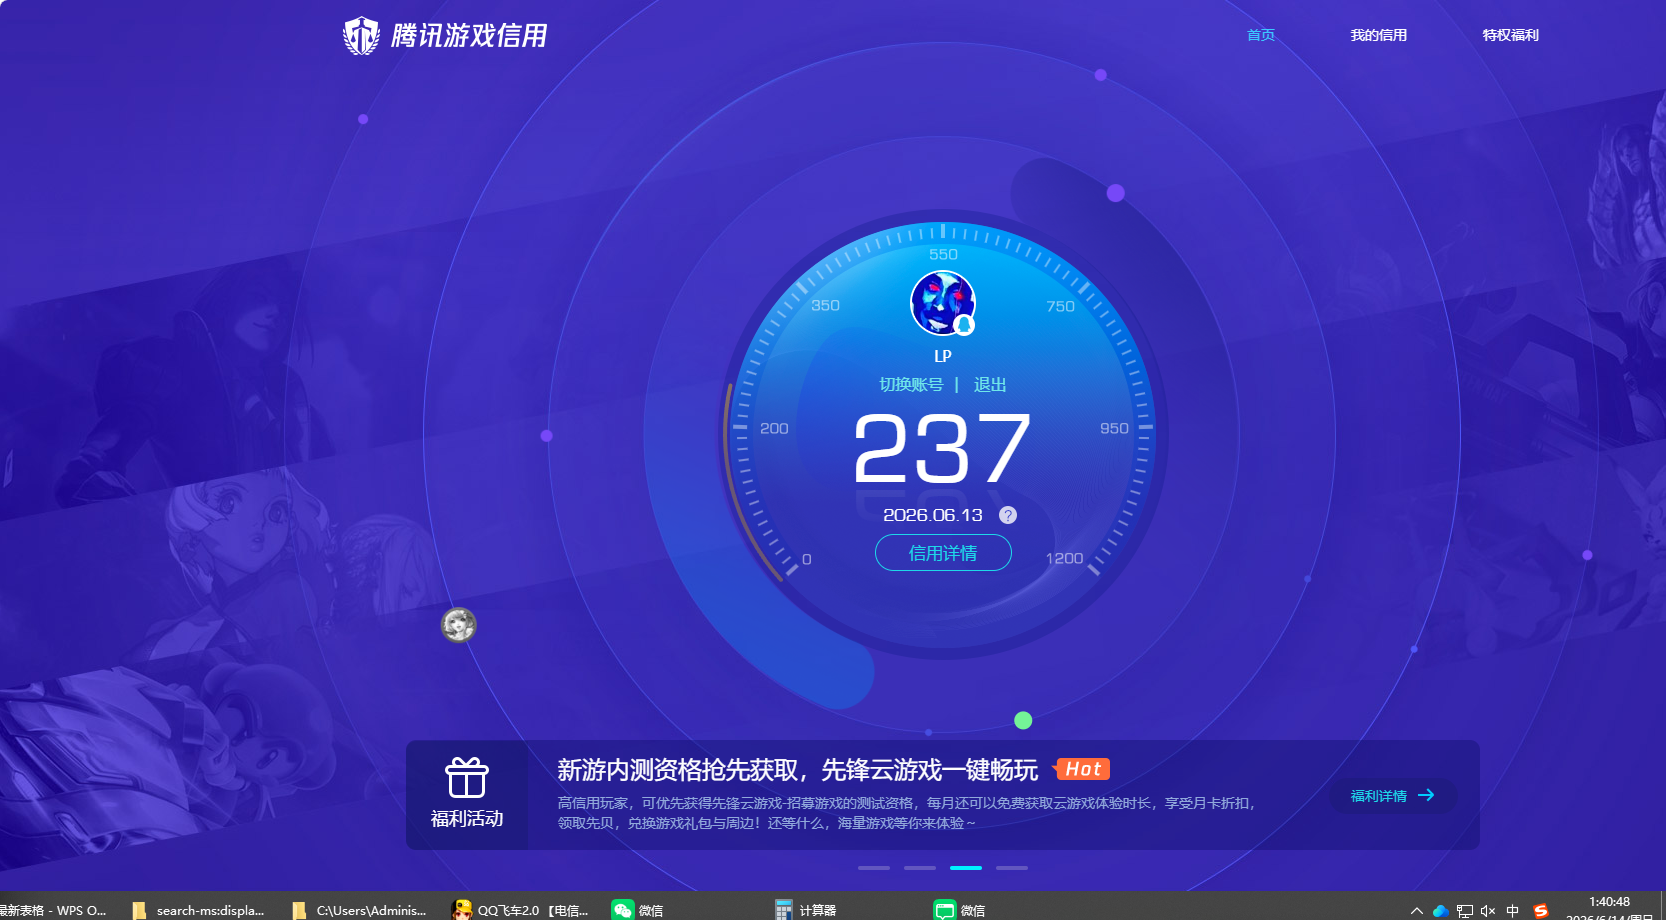
Task: Select the fourth carousel indicator dash
Action: click(x=1012, y=868)
